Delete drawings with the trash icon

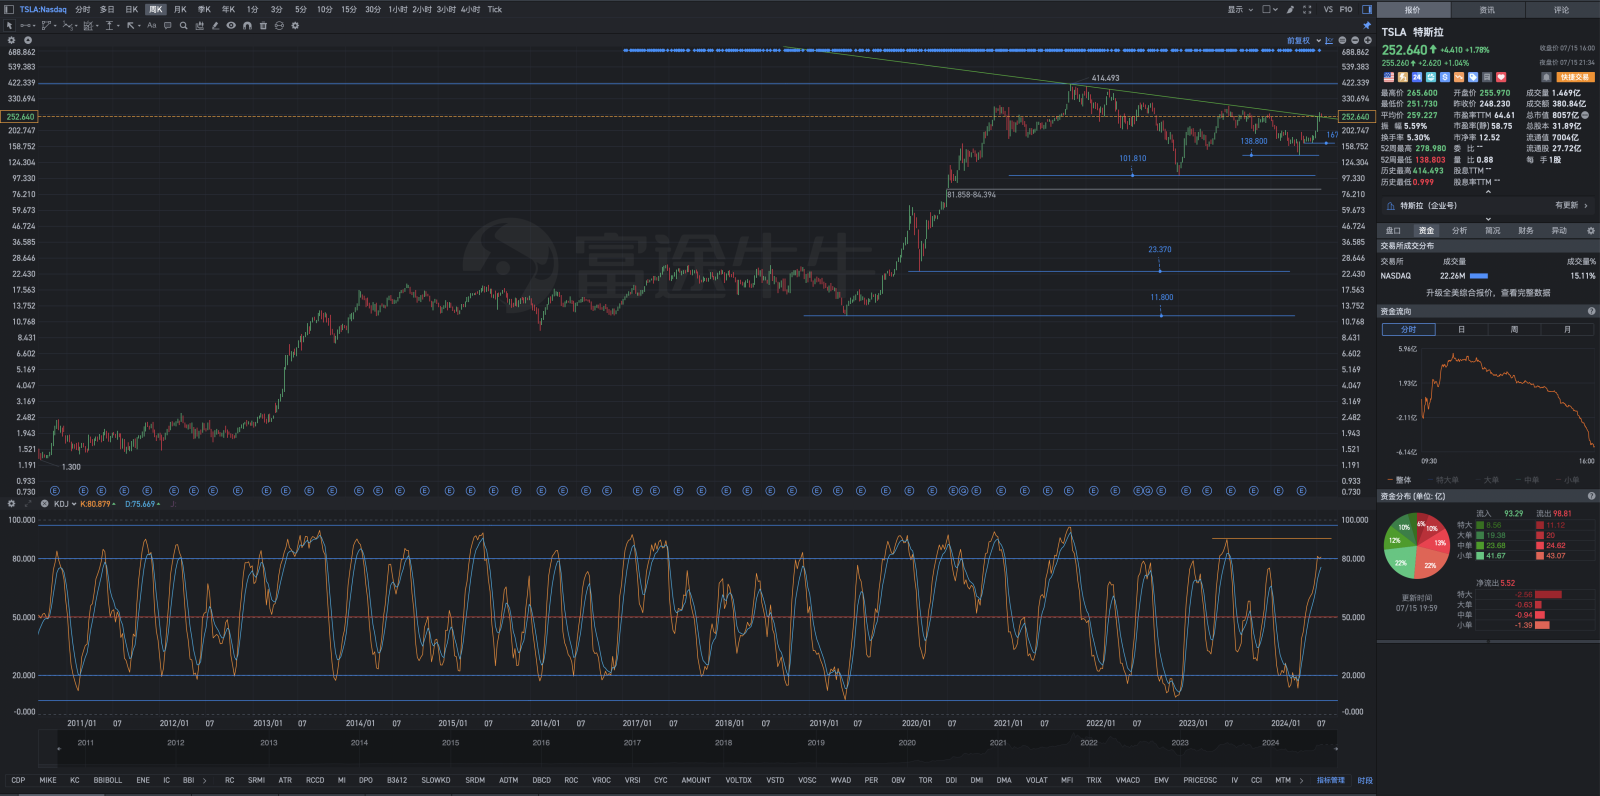tap(263, 25)
